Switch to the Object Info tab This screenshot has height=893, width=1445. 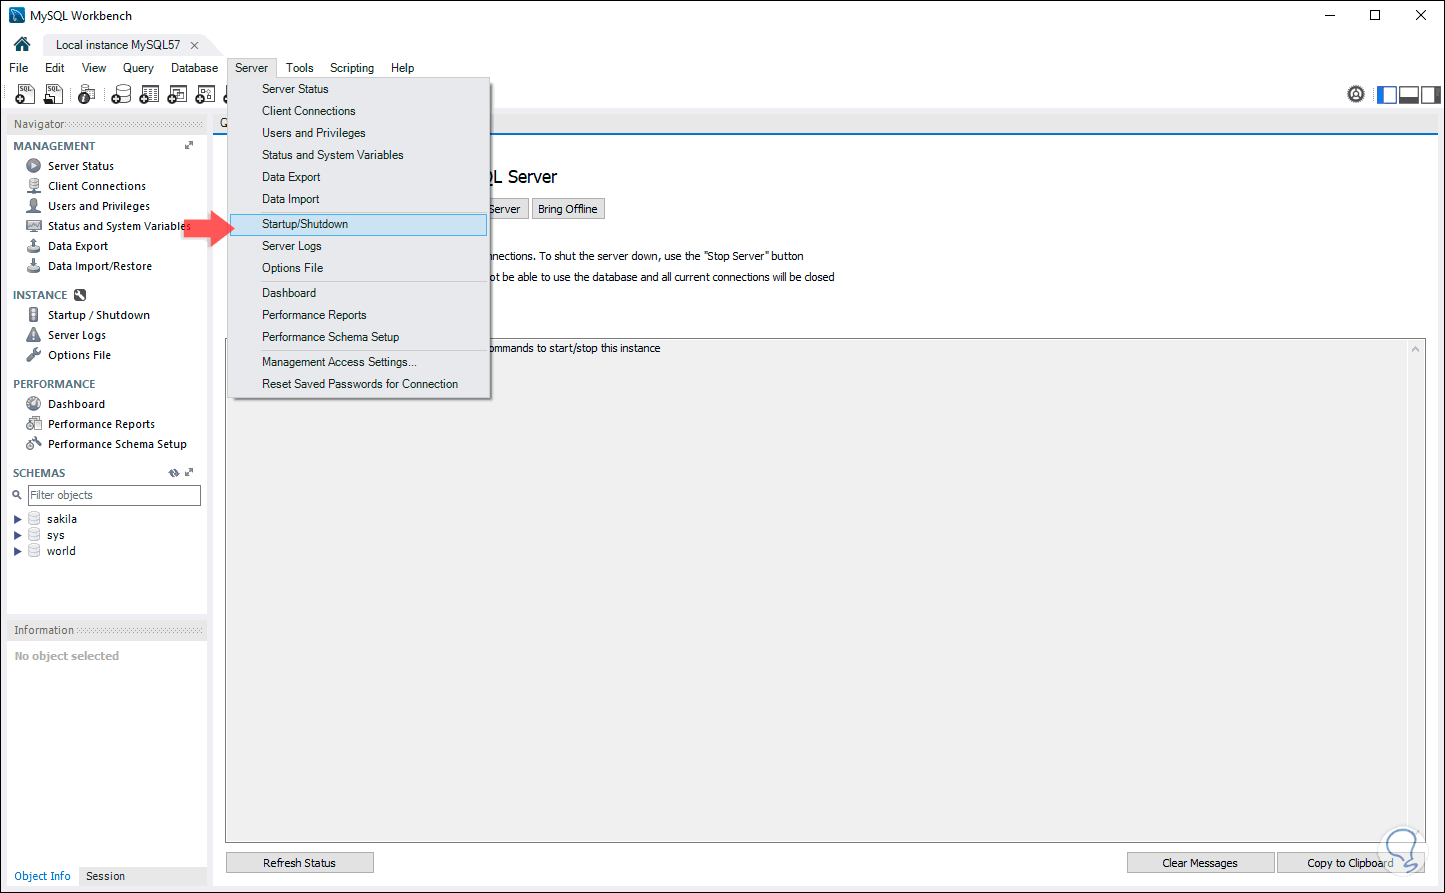(x=42, y=876)
